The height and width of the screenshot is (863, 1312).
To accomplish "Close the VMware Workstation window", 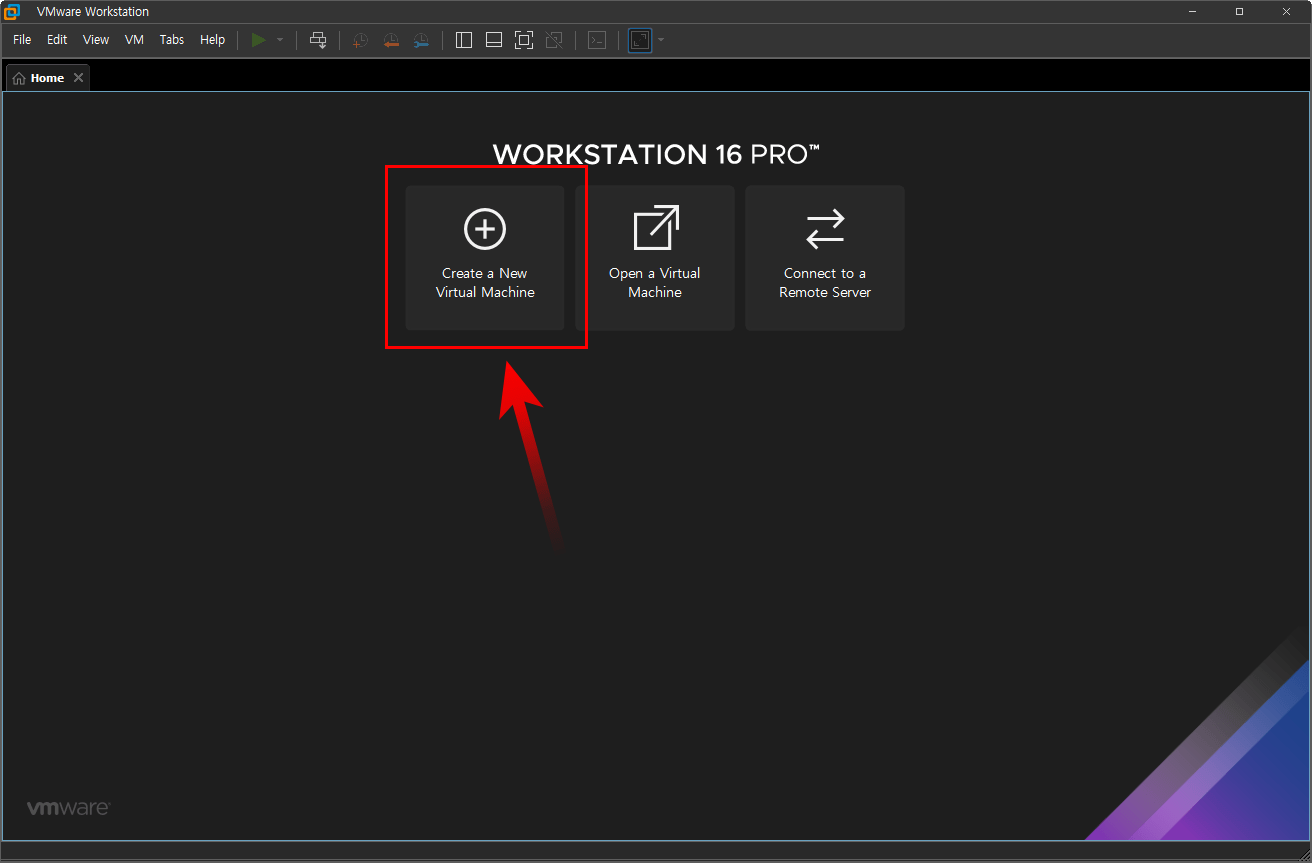I will 1287,12.
